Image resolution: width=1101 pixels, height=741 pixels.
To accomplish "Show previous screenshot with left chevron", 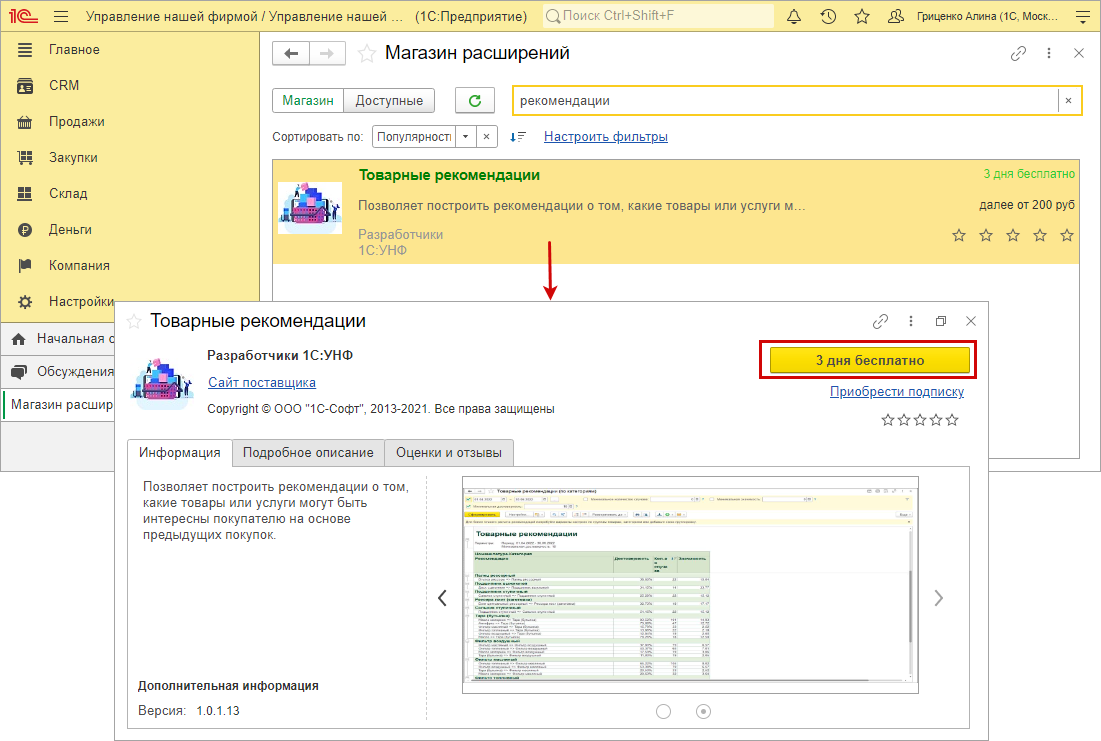I will [x=442, y=598].
